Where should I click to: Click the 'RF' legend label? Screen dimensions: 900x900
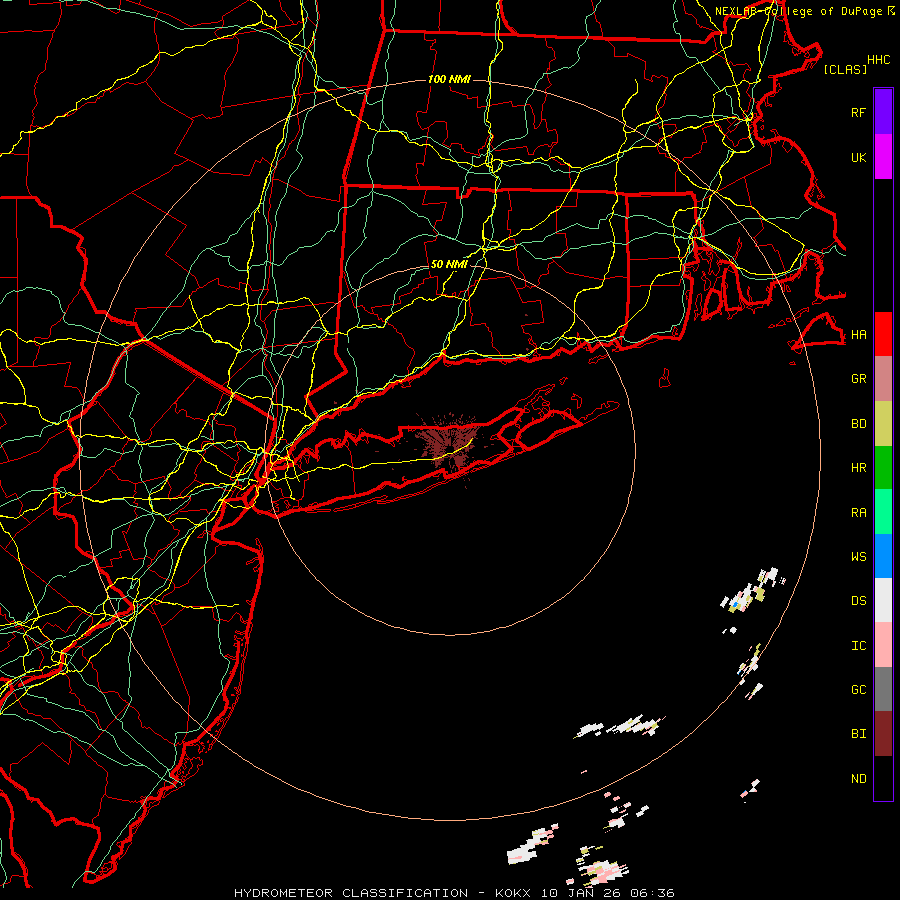click(858, 112)
